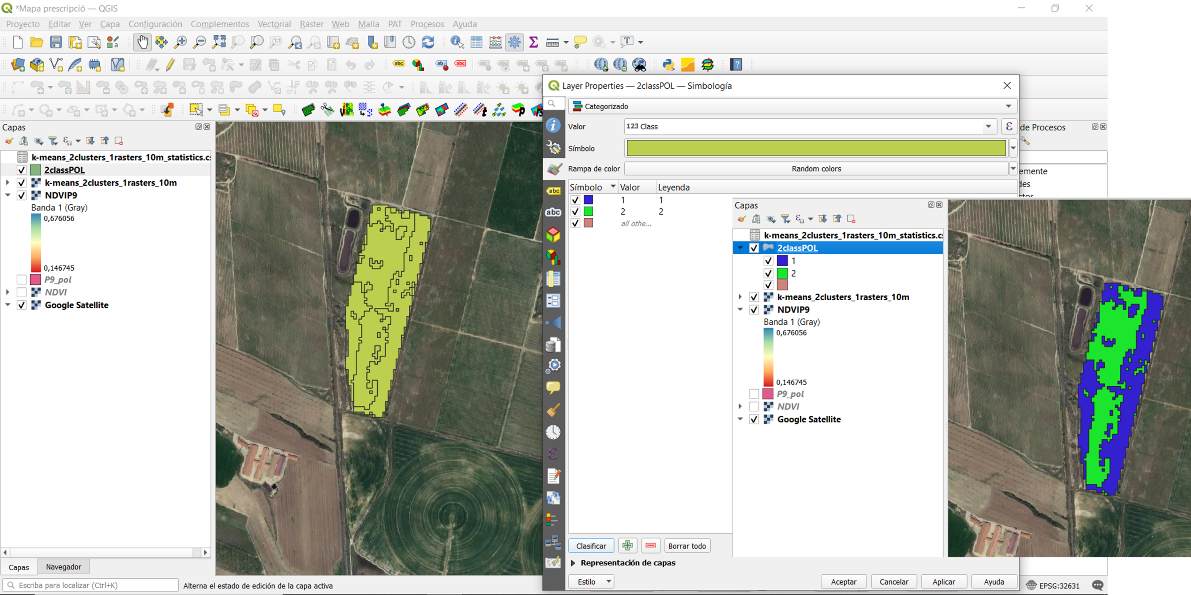Click Aplicar in Layer Properties
1191x595 pixels.
tap(943, 581)
